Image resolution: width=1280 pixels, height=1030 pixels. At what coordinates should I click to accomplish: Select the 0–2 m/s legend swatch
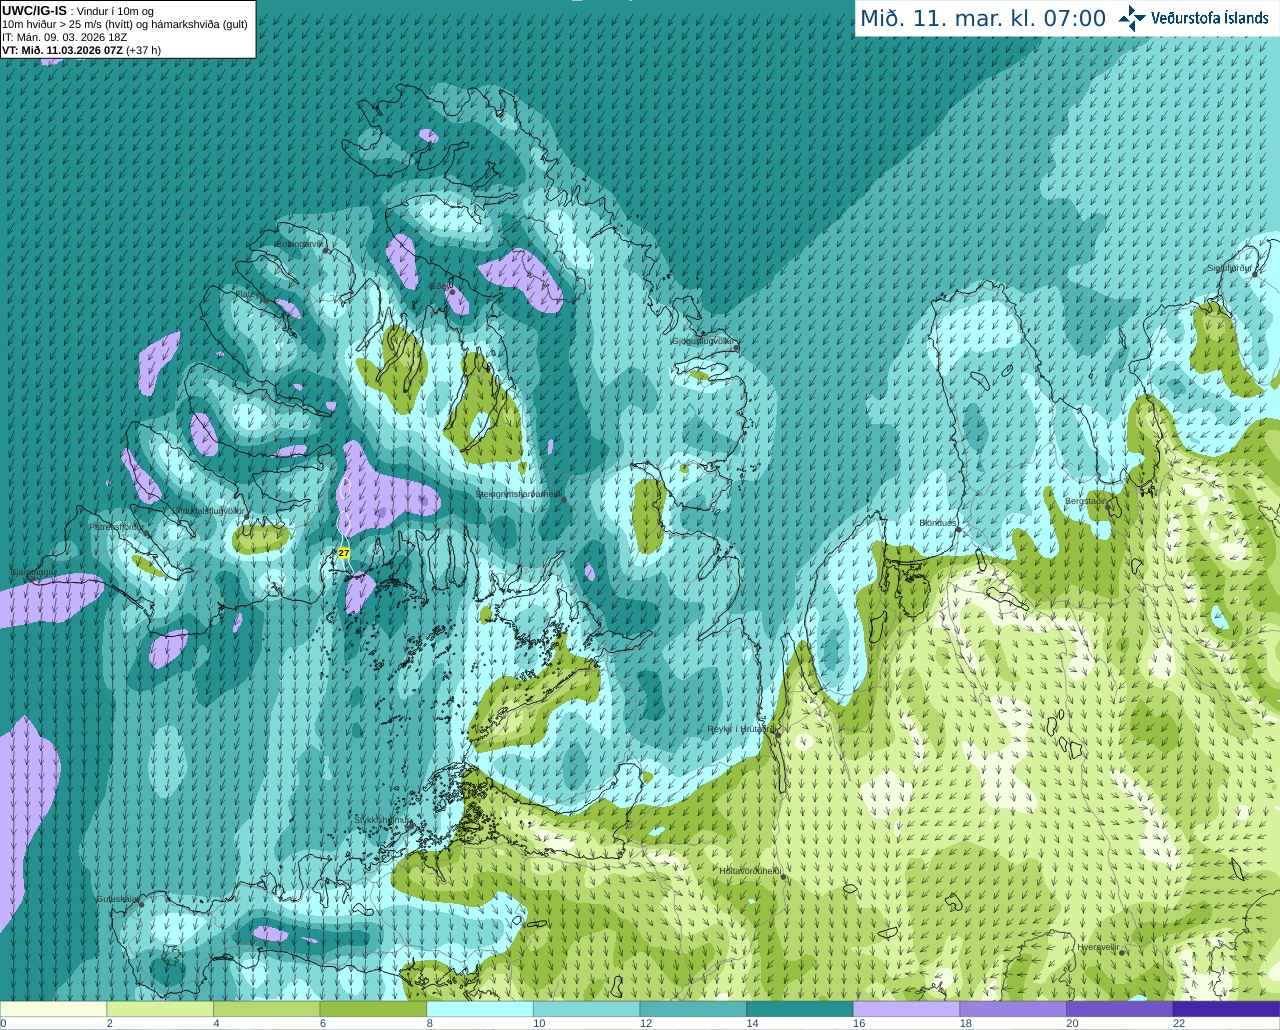[x=53, y=1009]
